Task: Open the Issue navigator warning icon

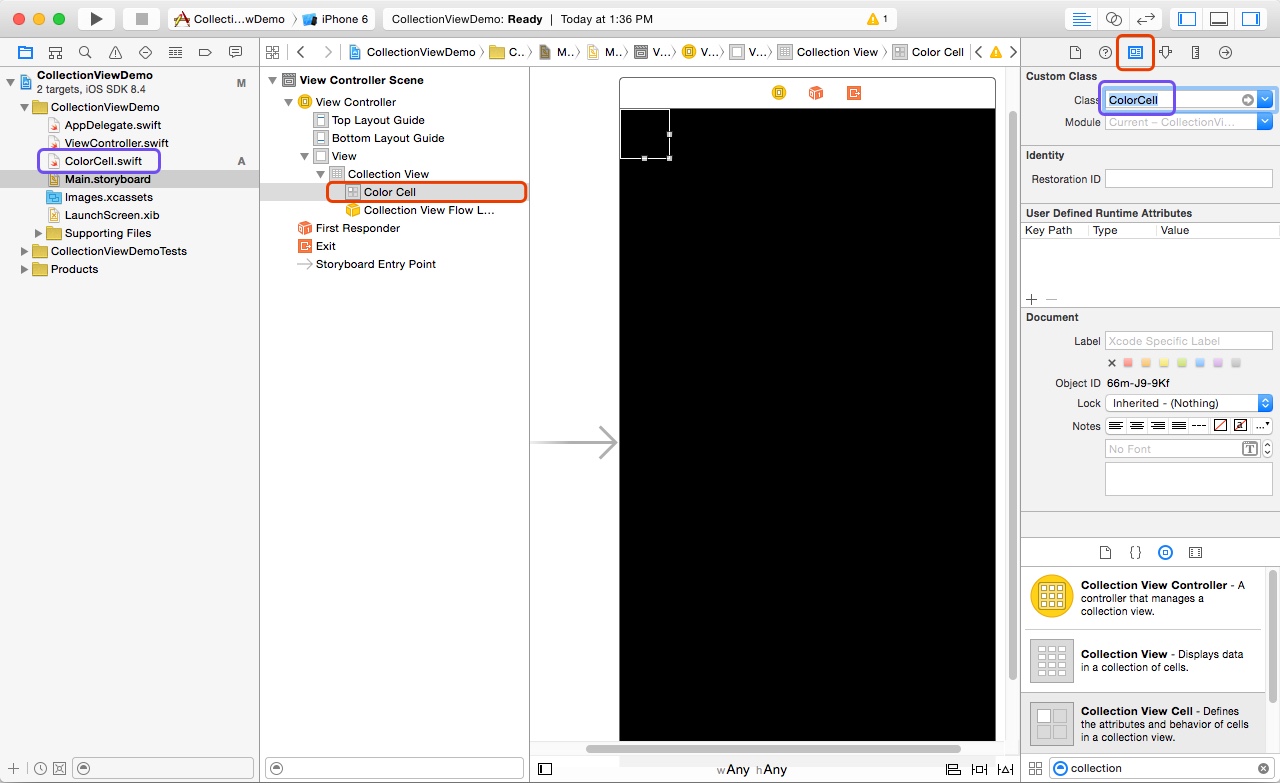Action: tap(116, 52)
